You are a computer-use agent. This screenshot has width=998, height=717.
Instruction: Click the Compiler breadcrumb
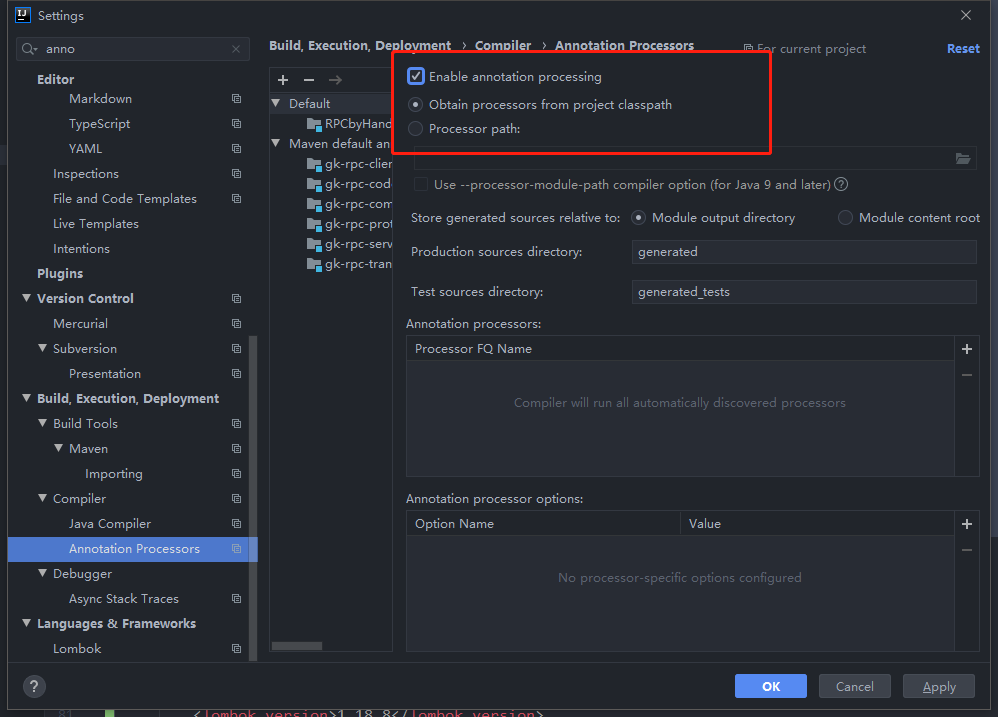pos(503,45)
